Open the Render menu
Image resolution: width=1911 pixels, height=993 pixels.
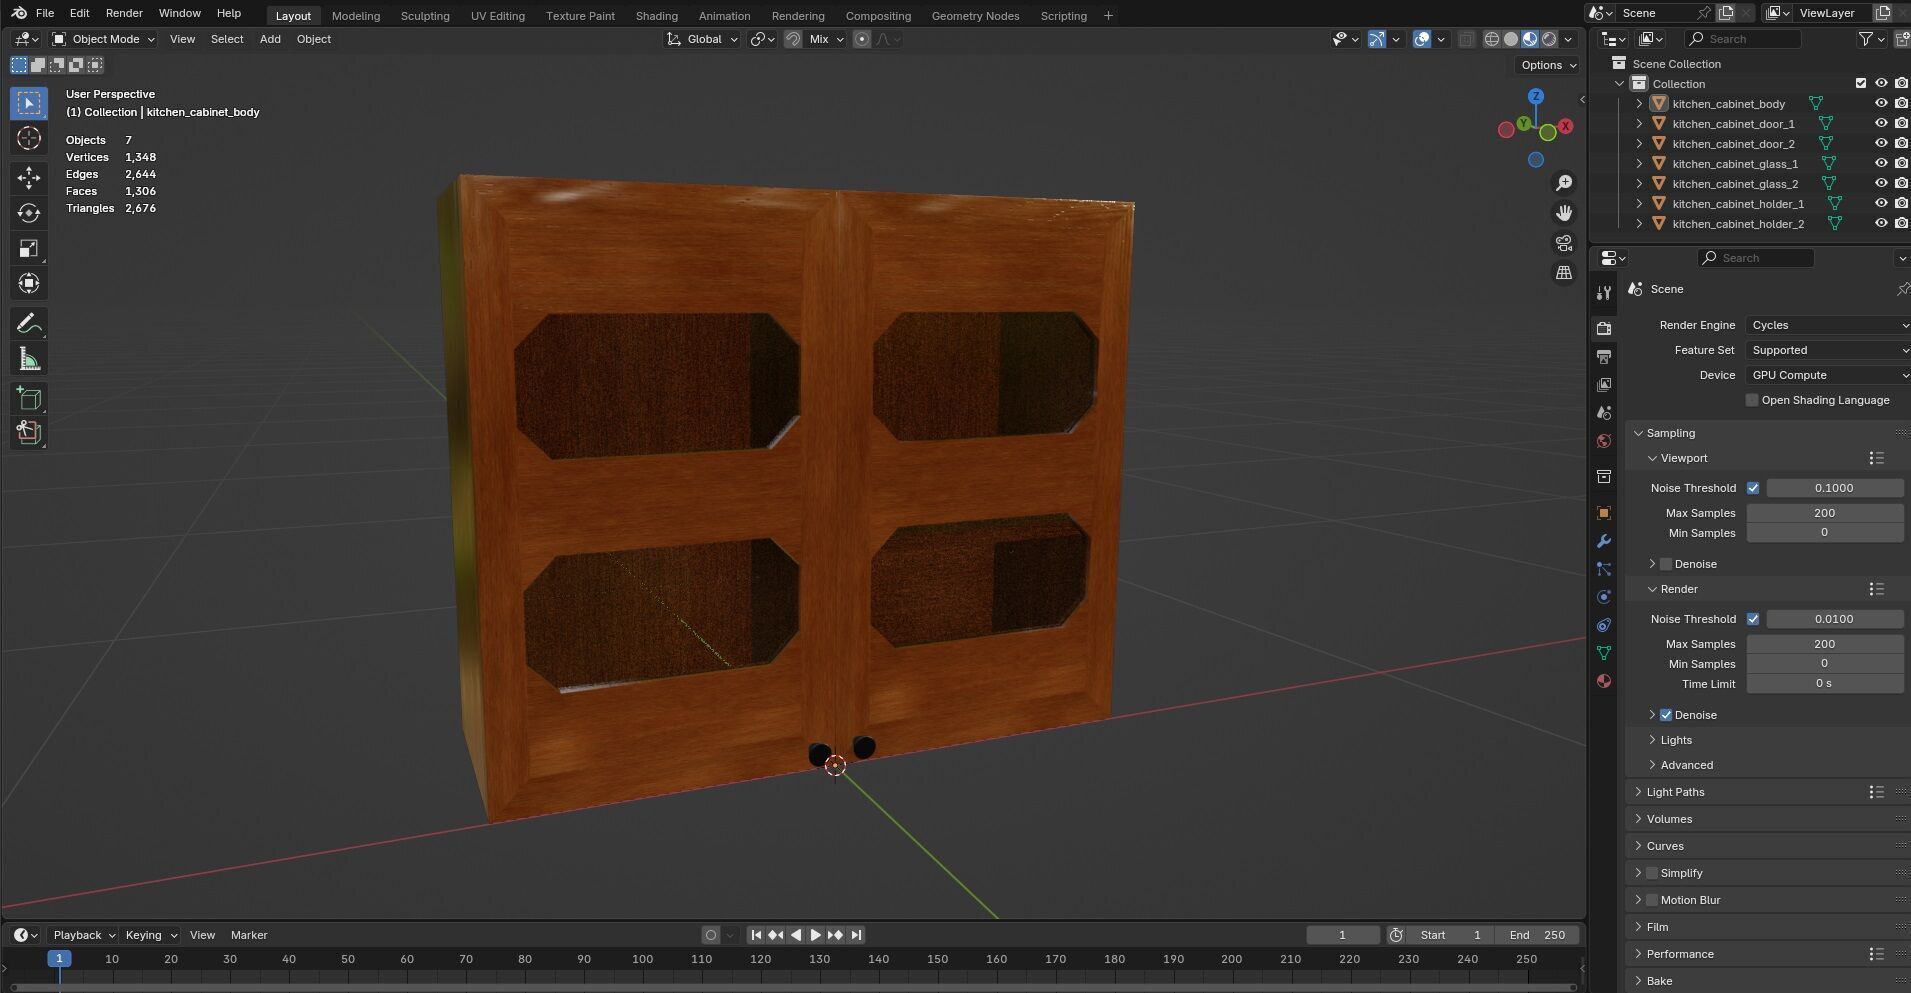point(124,13)
